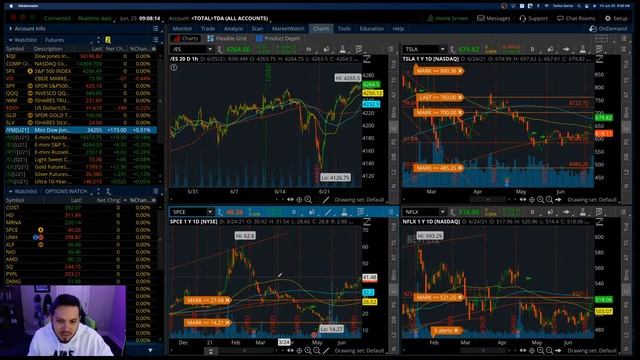This screenshot has height=360, width=640.
Task: Open the SPCE symbol dropdown
Action: (210, 212)
